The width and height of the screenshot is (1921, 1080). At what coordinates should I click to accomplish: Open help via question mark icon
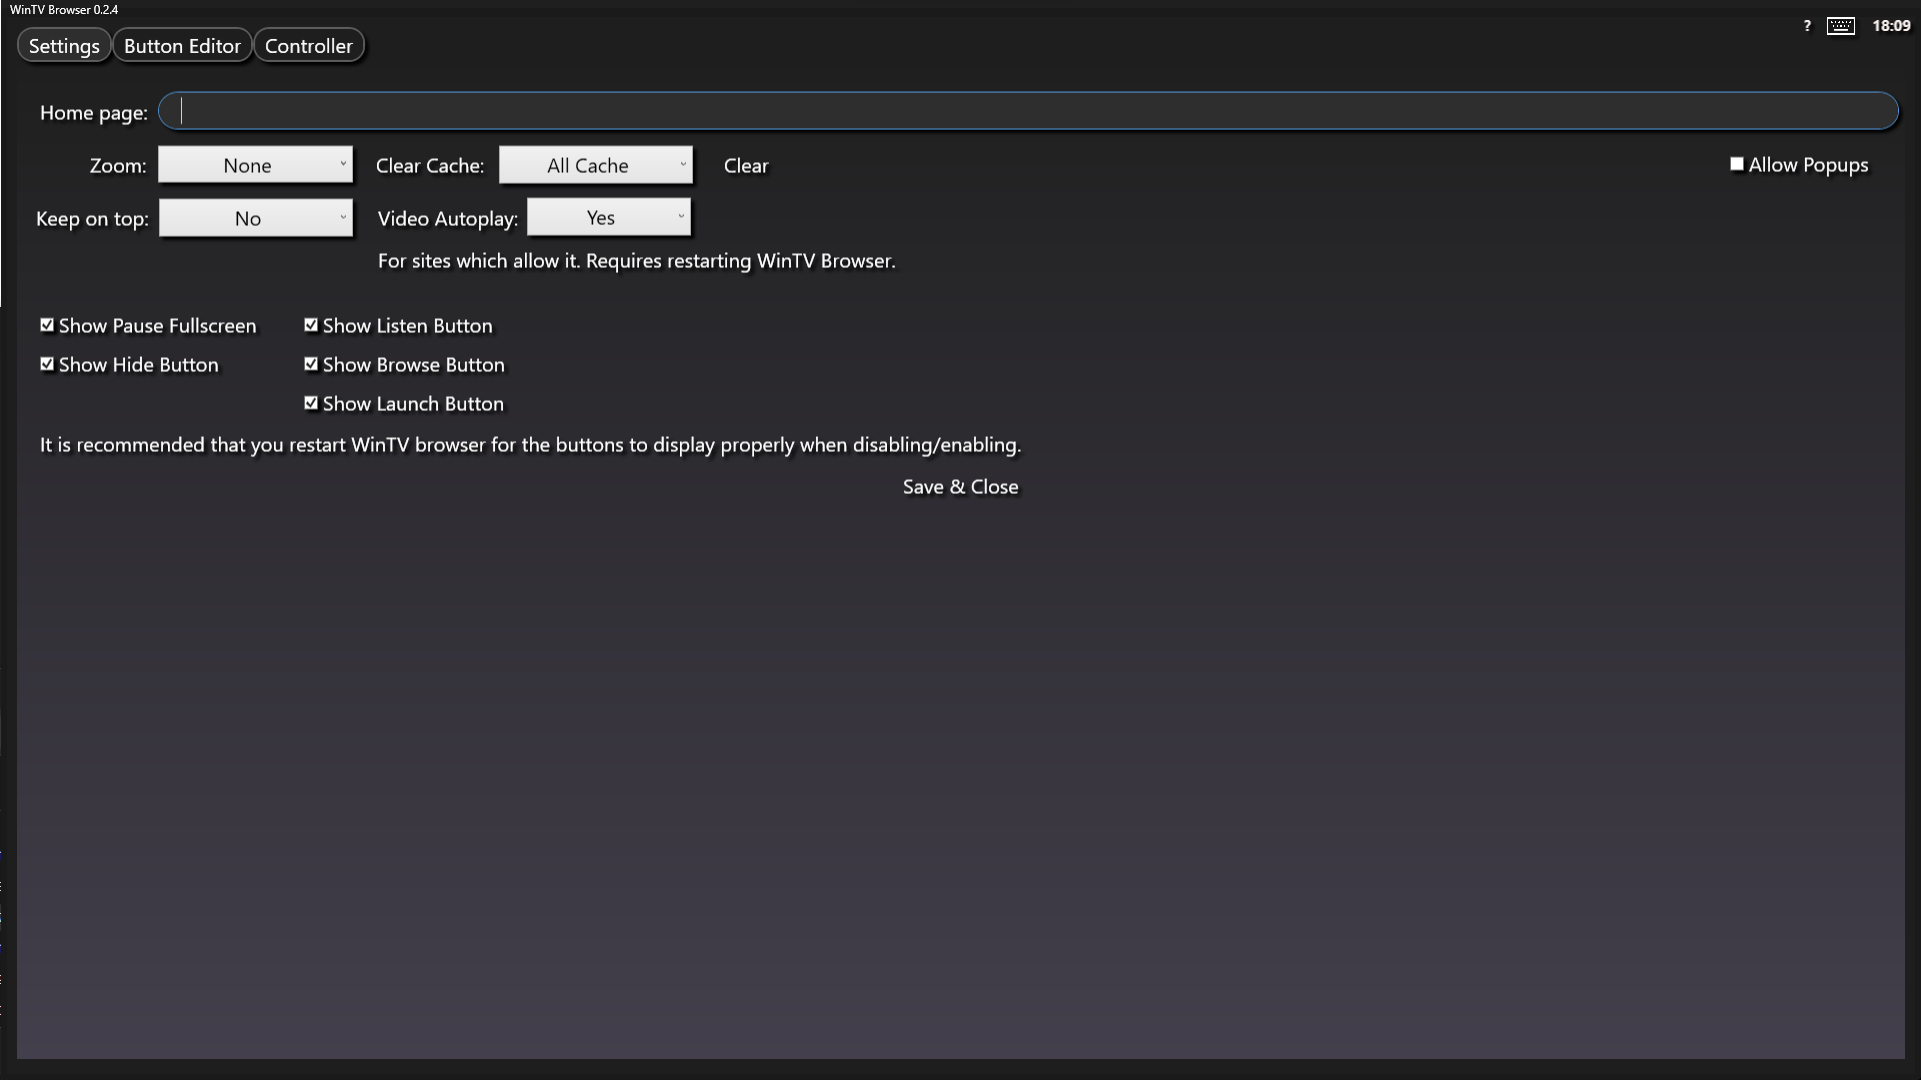coord(1807,26)
